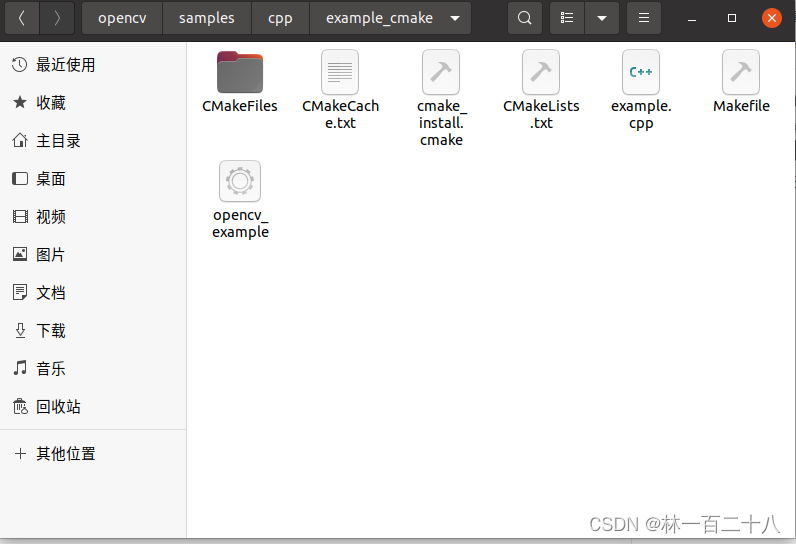Open 最近使用 (Recent) in sidebar
This screenshot has width=796, height=544.
(93, 65)
